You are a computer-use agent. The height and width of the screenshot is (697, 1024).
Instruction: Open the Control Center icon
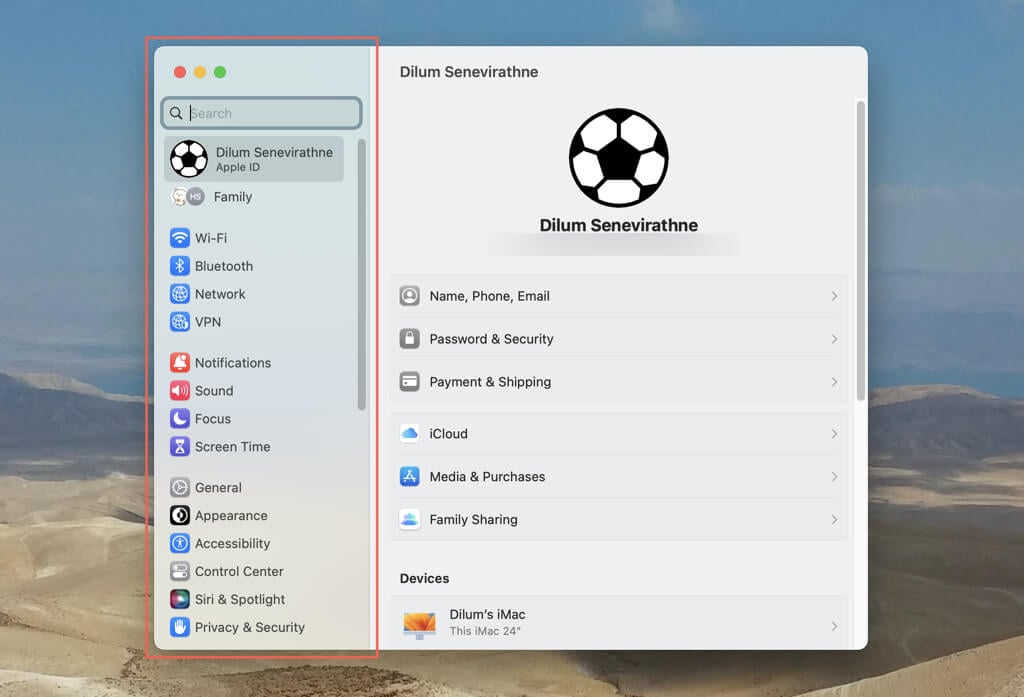pos(180,572)
